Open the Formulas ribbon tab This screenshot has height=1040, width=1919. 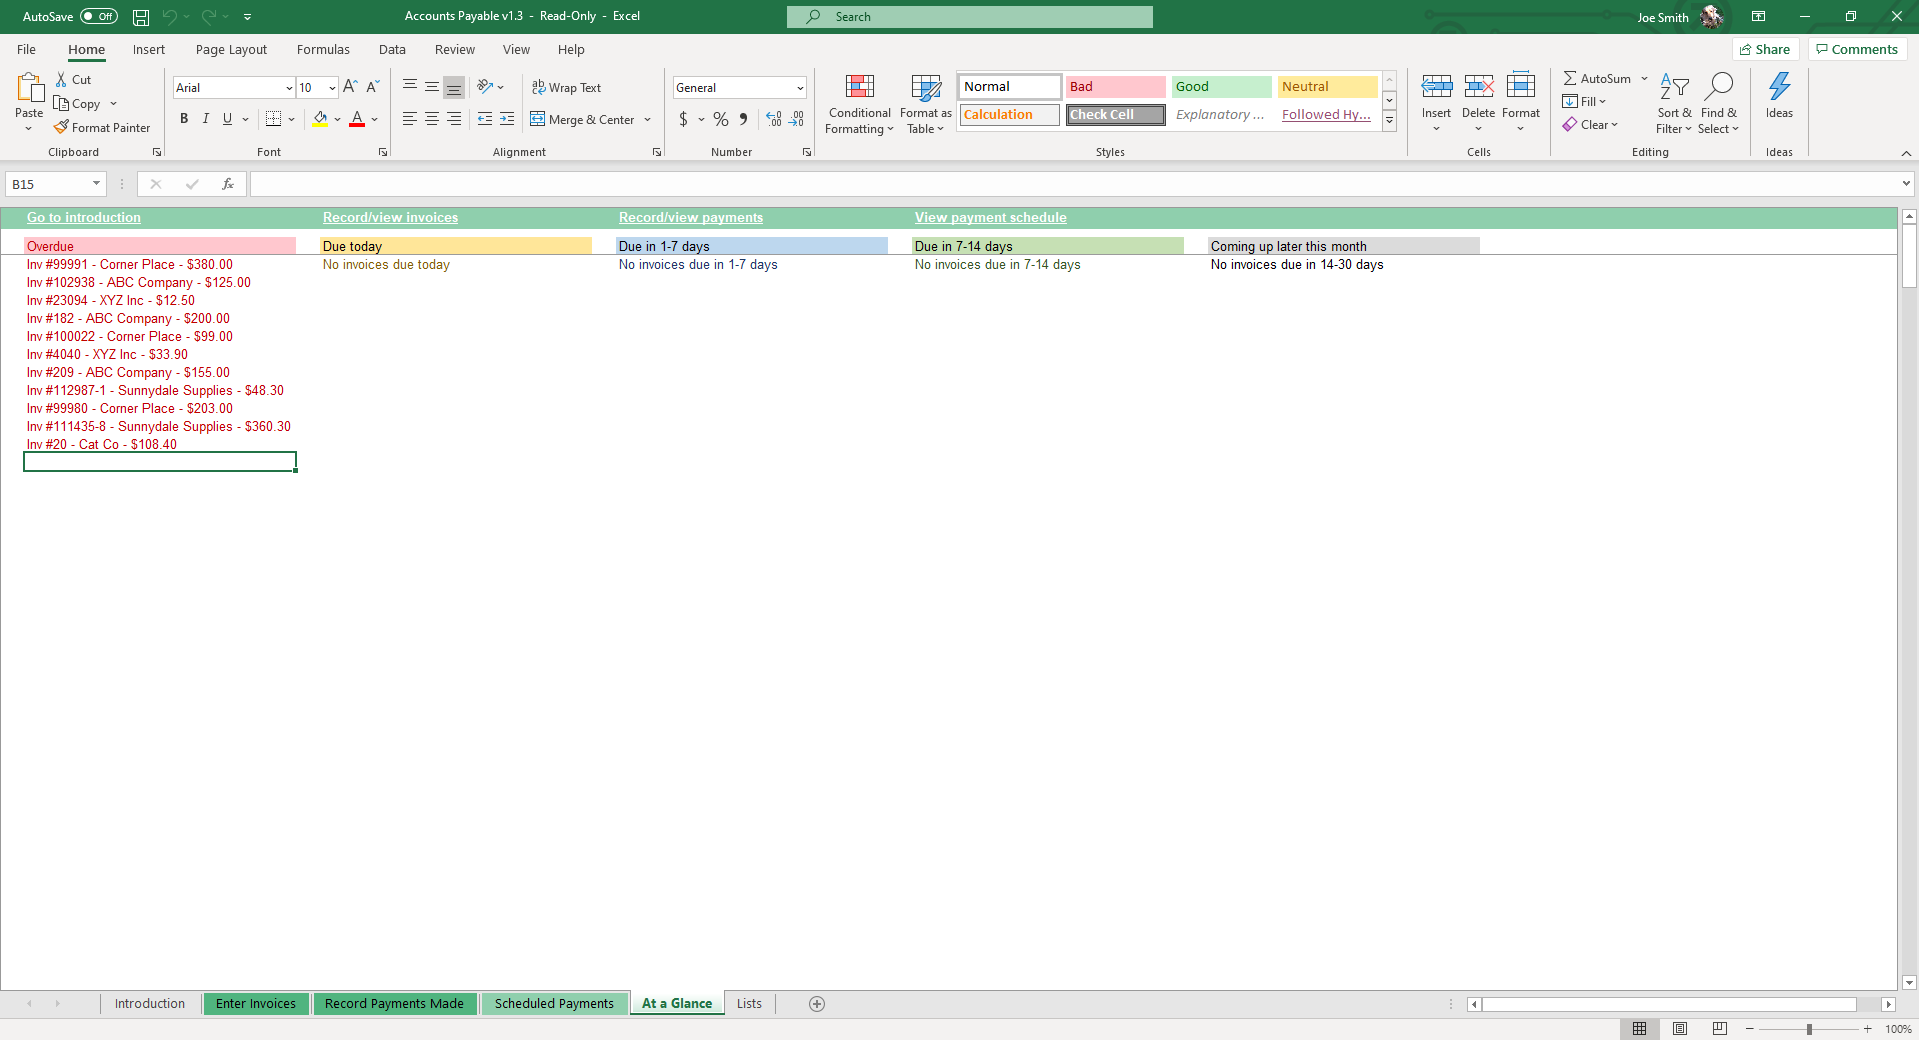pos(323,50)
